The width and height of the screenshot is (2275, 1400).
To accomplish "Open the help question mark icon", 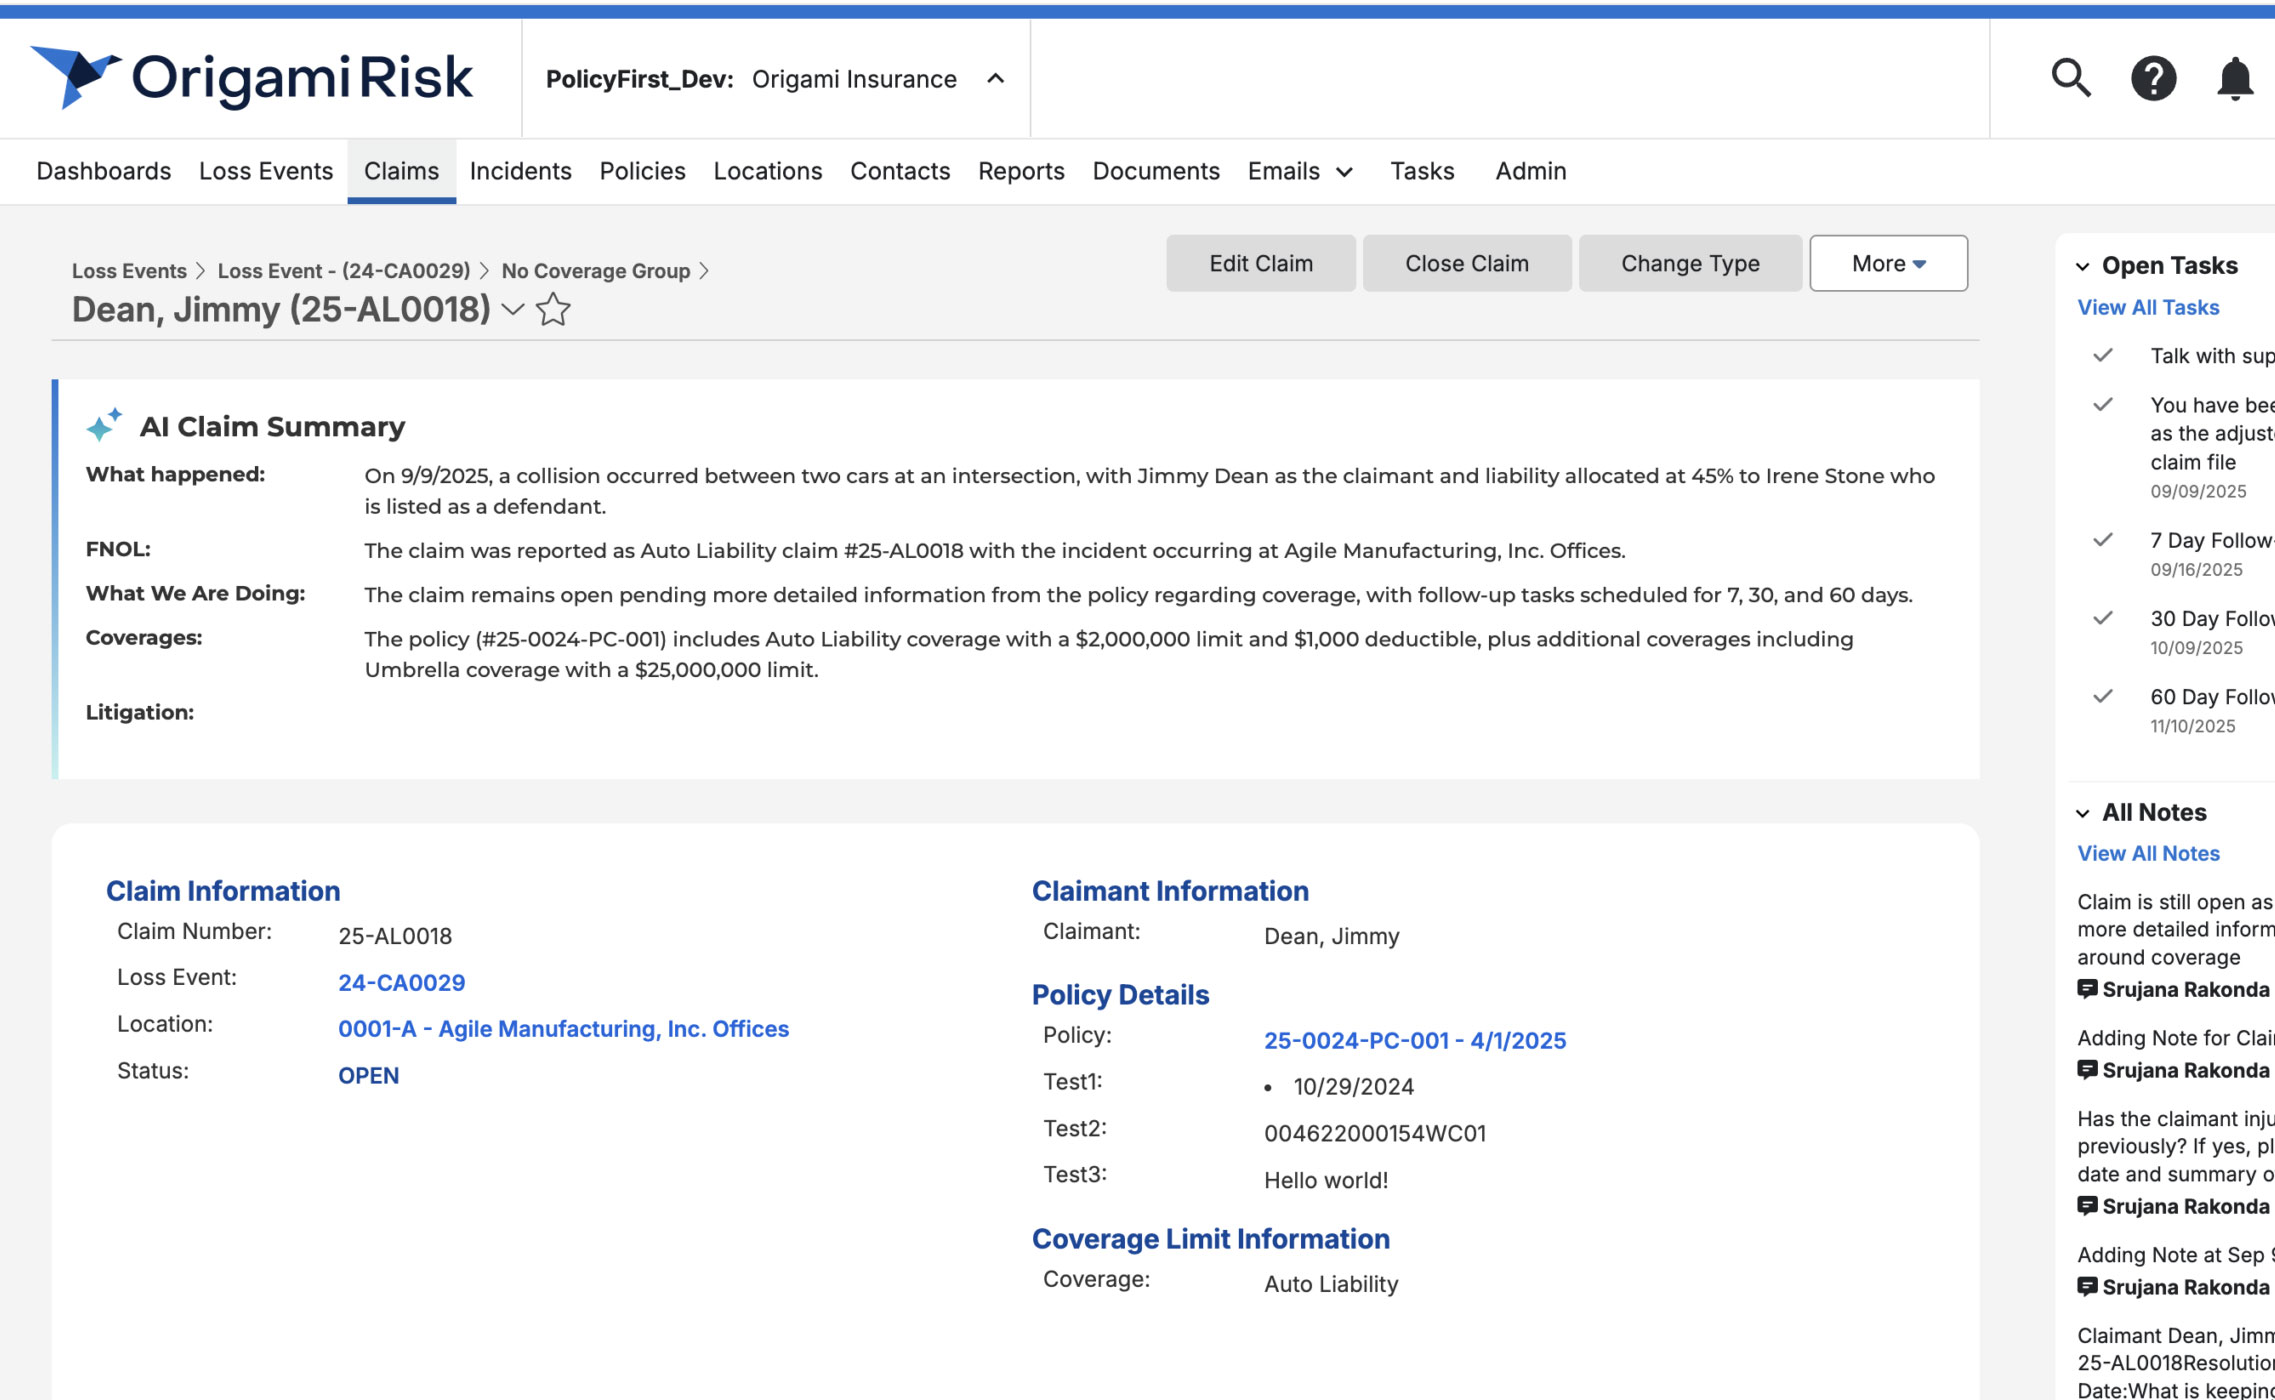I will [x=2153, y=78].
